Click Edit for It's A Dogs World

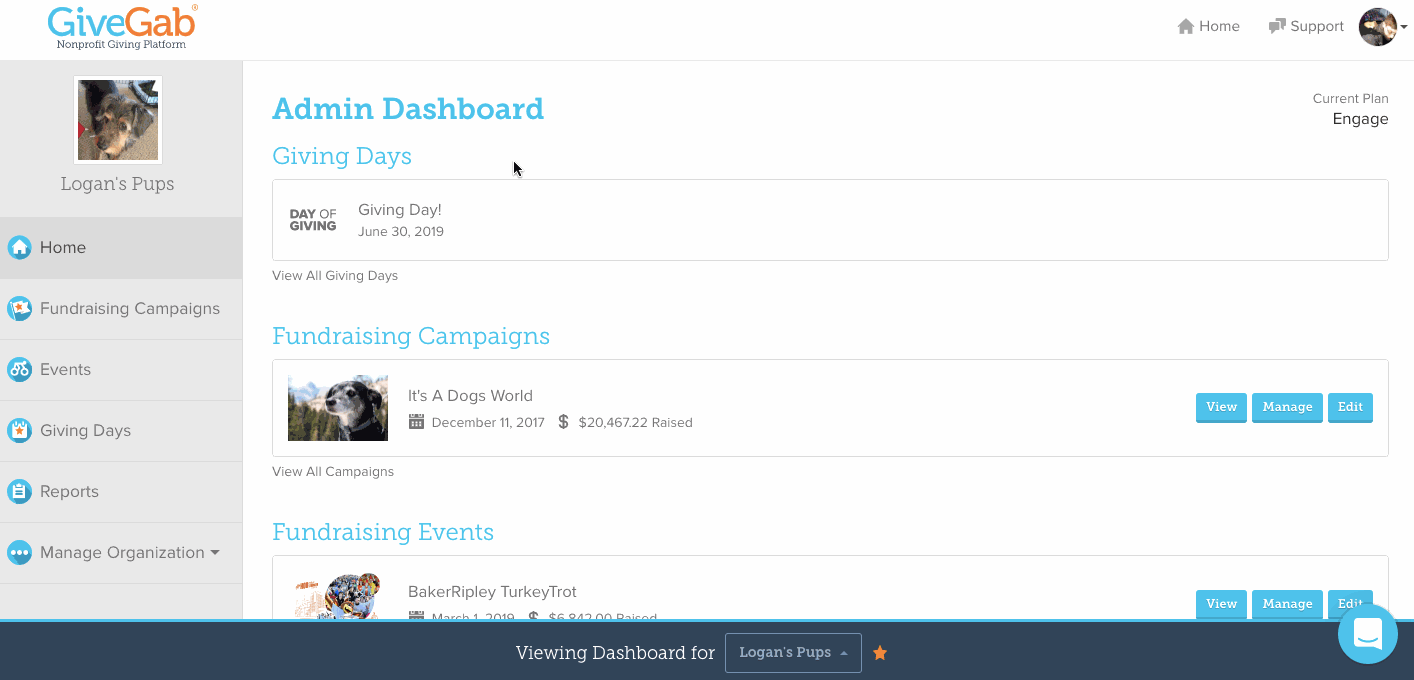pos(1350,408)
